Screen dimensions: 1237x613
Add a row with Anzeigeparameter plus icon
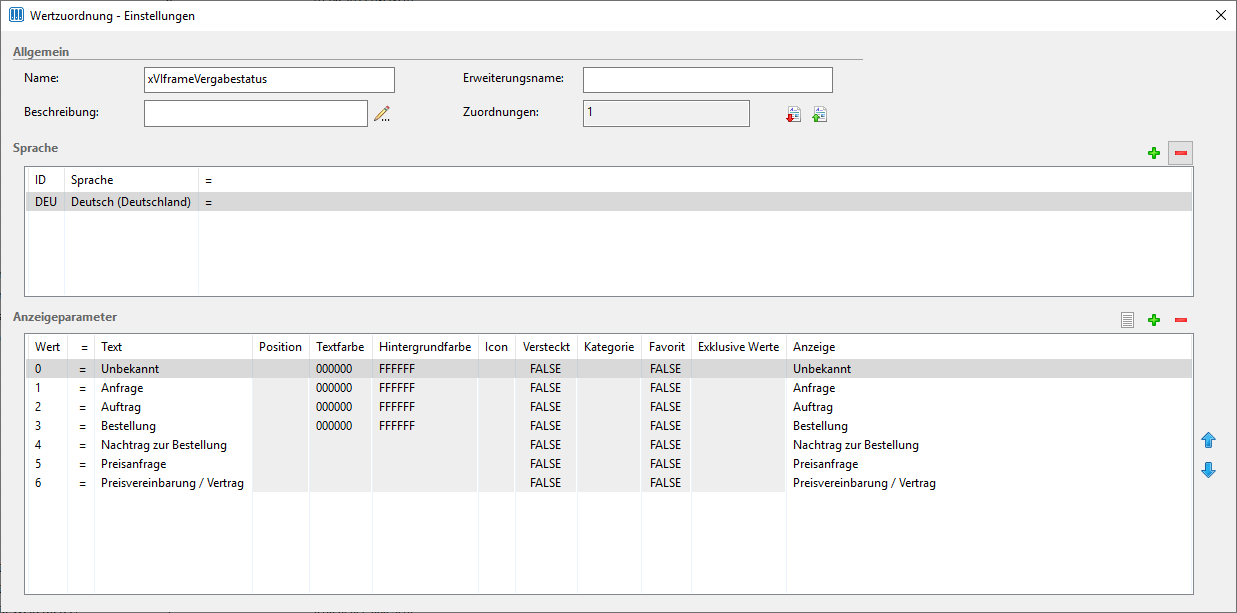1154,320
